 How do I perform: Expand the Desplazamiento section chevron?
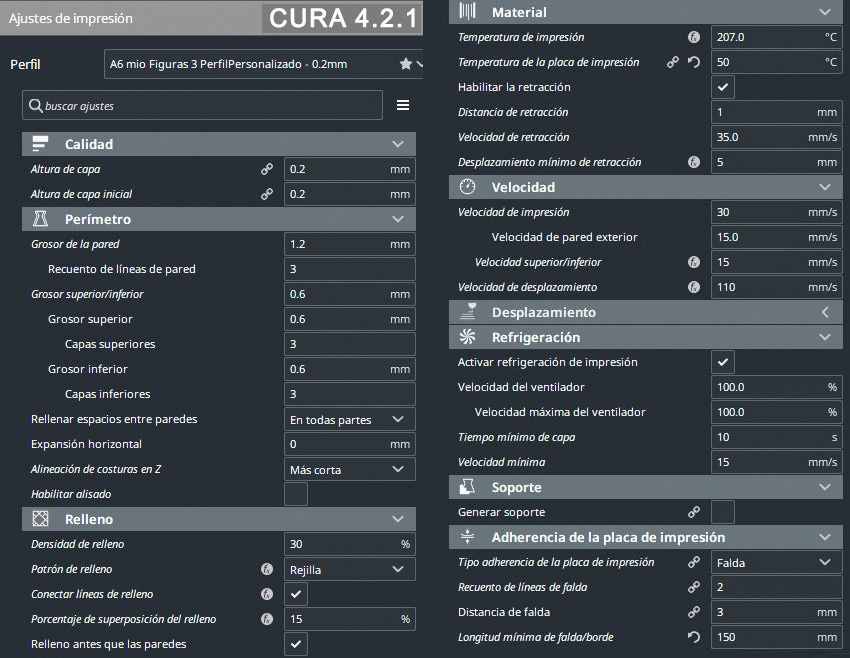(x=825, y=312)
